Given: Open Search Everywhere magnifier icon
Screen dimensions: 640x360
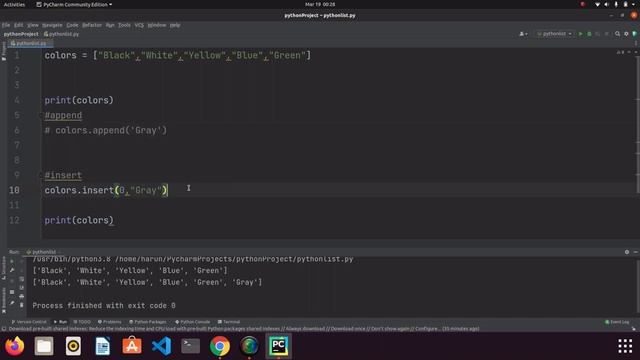Looking at the screenshot, I should (618, 34).
